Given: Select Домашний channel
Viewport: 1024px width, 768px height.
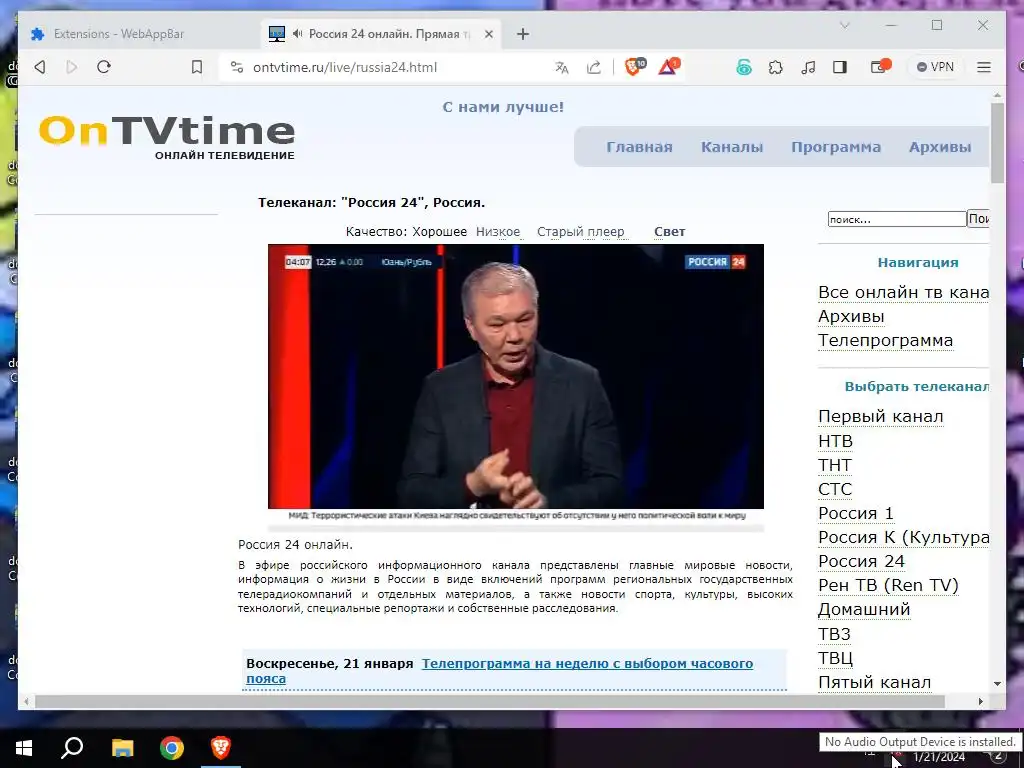Looking at the screenshot, I should coord(864,610).
